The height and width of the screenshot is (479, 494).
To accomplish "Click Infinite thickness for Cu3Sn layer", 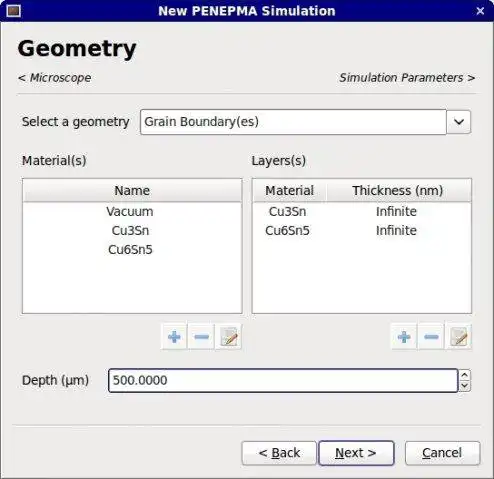I will 396,212.
